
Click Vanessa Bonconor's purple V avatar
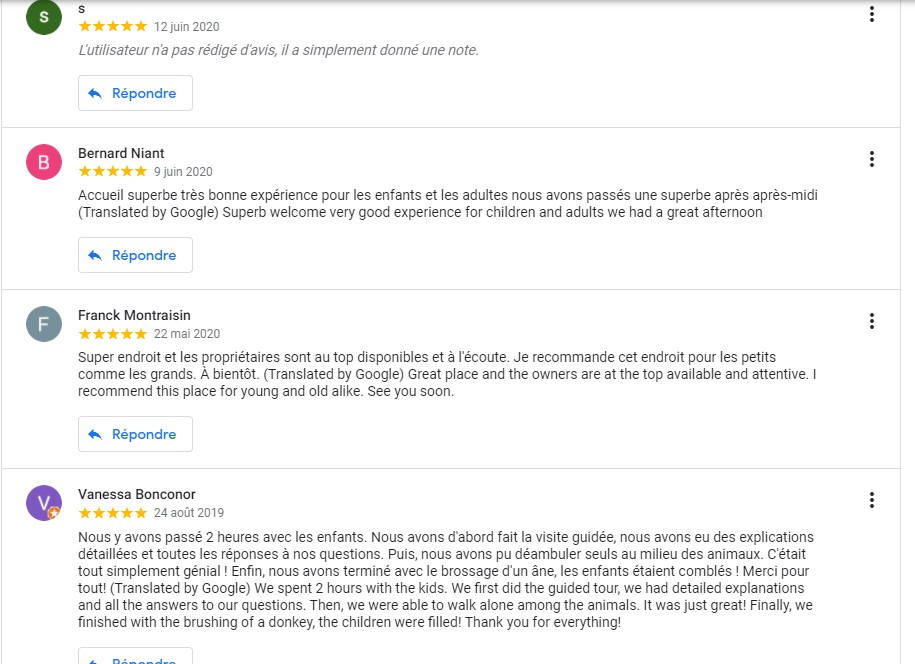pos(44,502)
